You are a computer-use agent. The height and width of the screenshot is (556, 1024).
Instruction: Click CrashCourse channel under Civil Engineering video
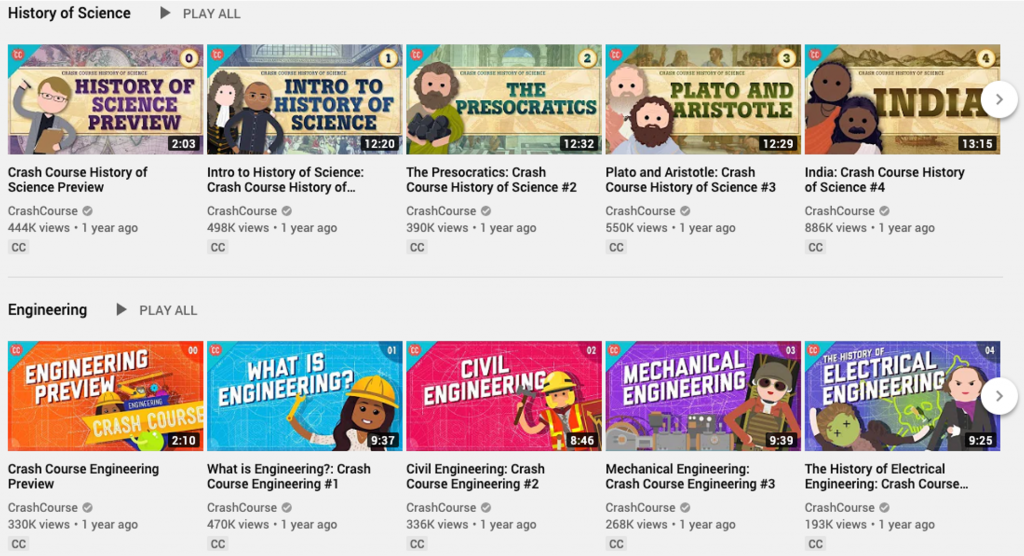pos(441,508)
